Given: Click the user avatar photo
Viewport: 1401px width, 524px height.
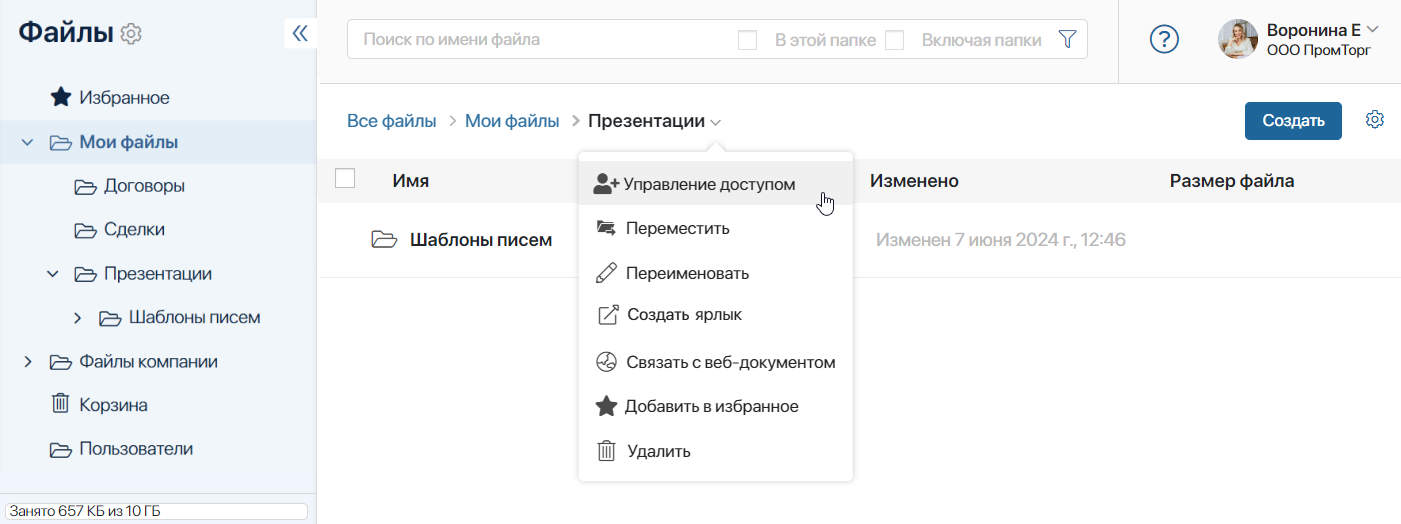Looking at the screenshot, I should tap(1238, 39).
